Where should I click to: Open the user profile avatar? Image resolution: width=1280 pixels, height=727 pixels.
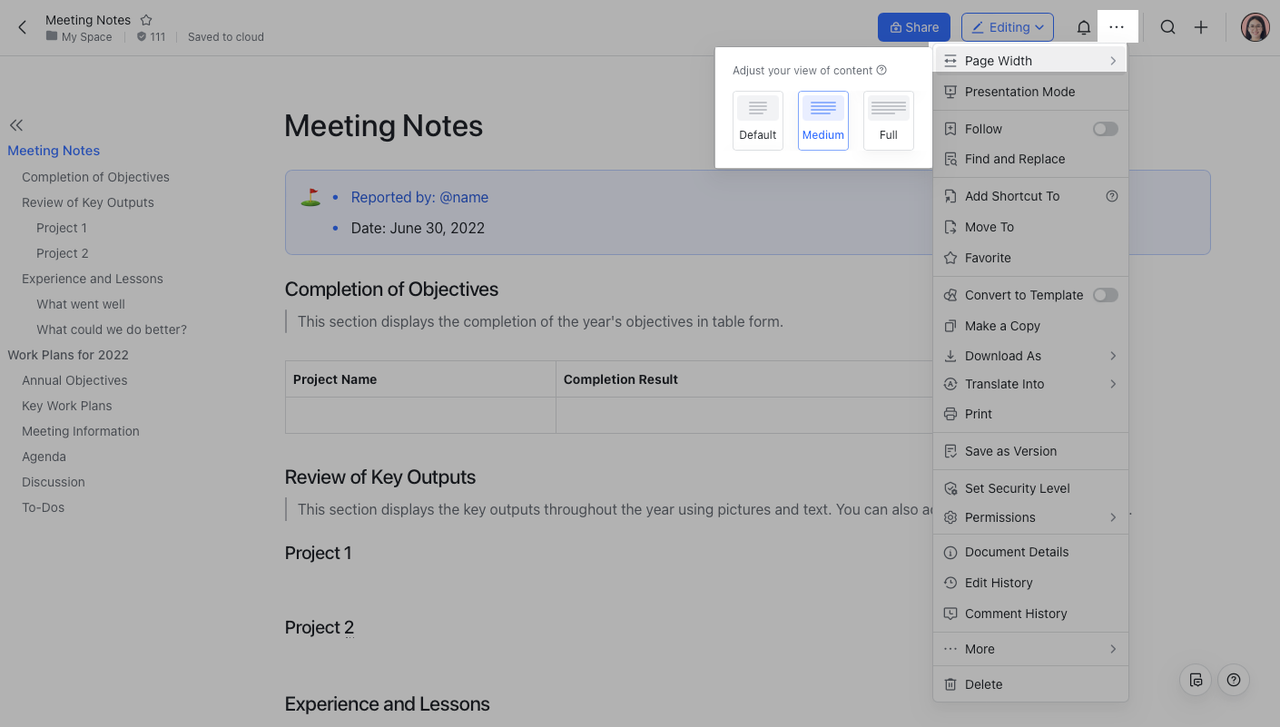(1254, 28)
